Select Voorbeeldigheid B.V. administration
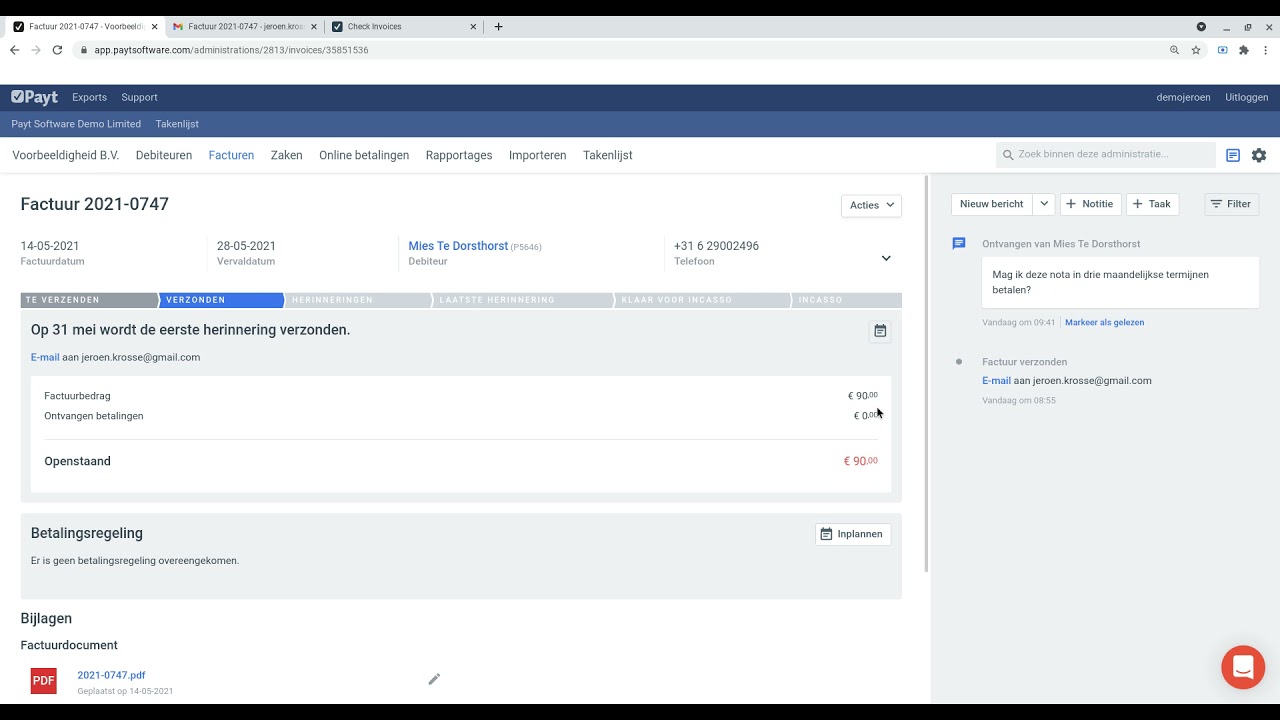The height and width of the screenshot is (720, 1280). [x=65, y=155]
